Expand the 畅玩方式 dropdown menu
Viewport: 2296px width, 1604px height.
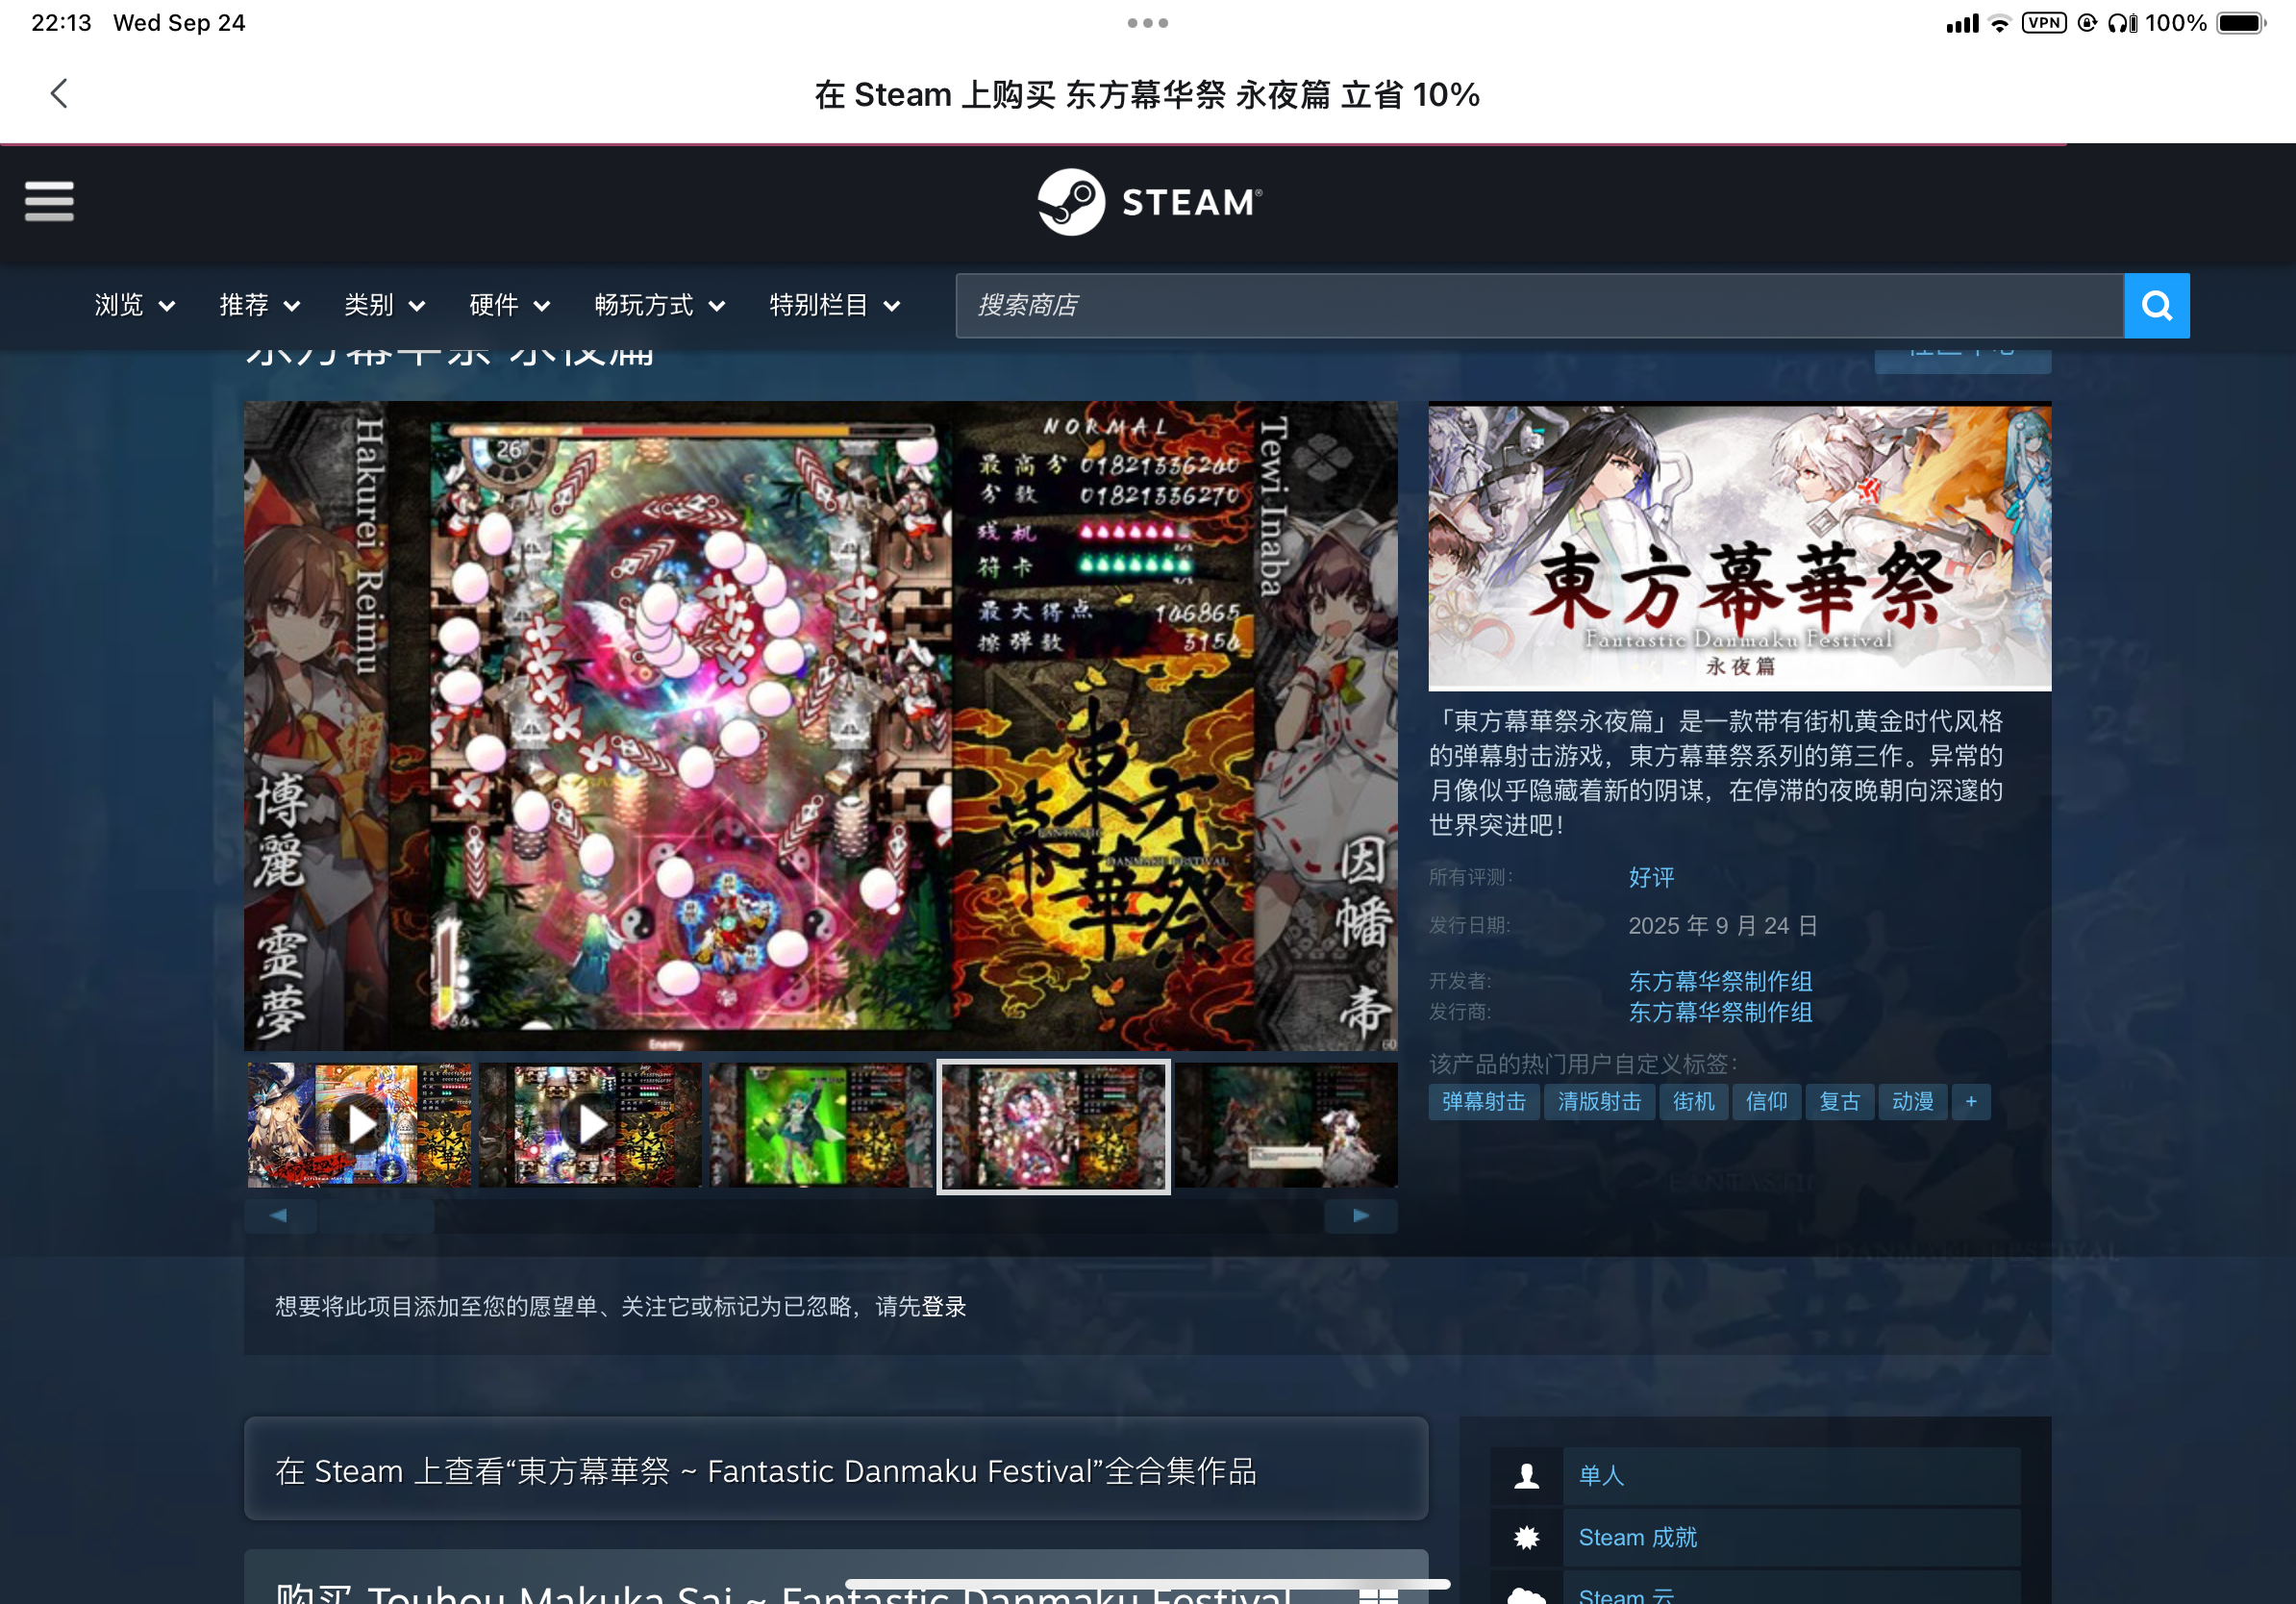(x=660, y=305)
